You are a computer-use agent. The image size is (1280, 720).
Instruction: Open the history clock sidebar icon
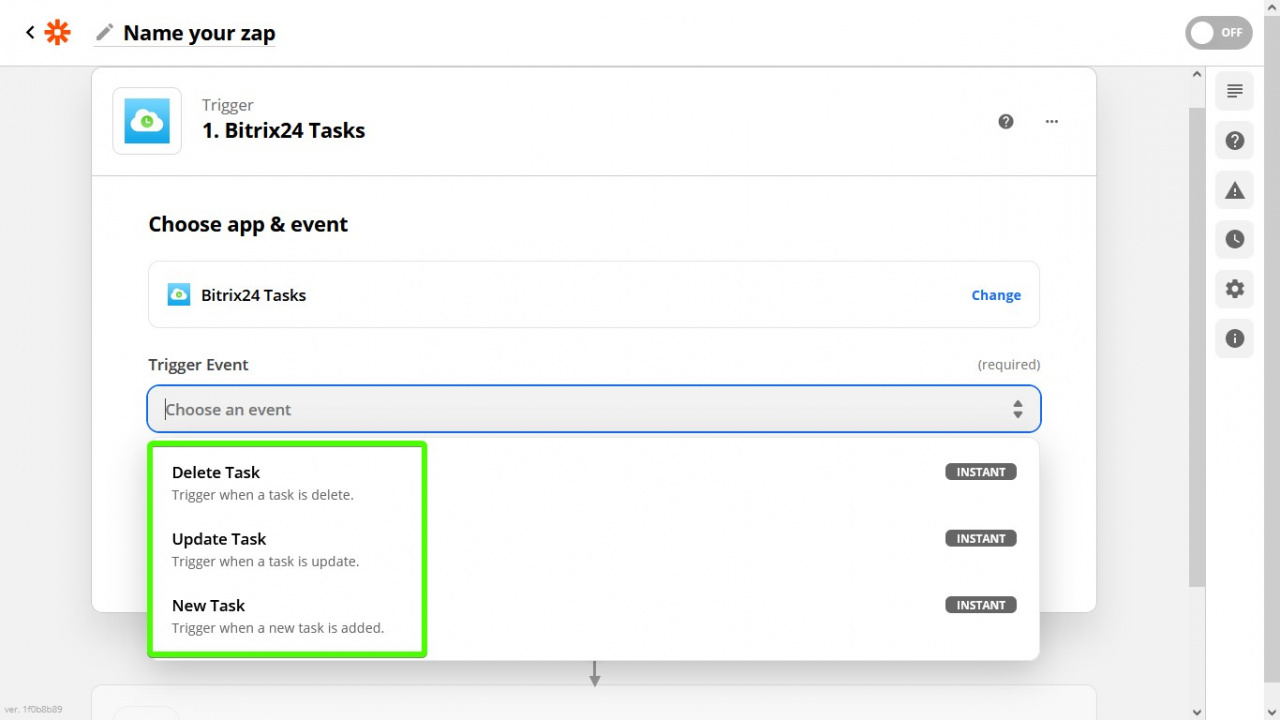(1235, 239)
